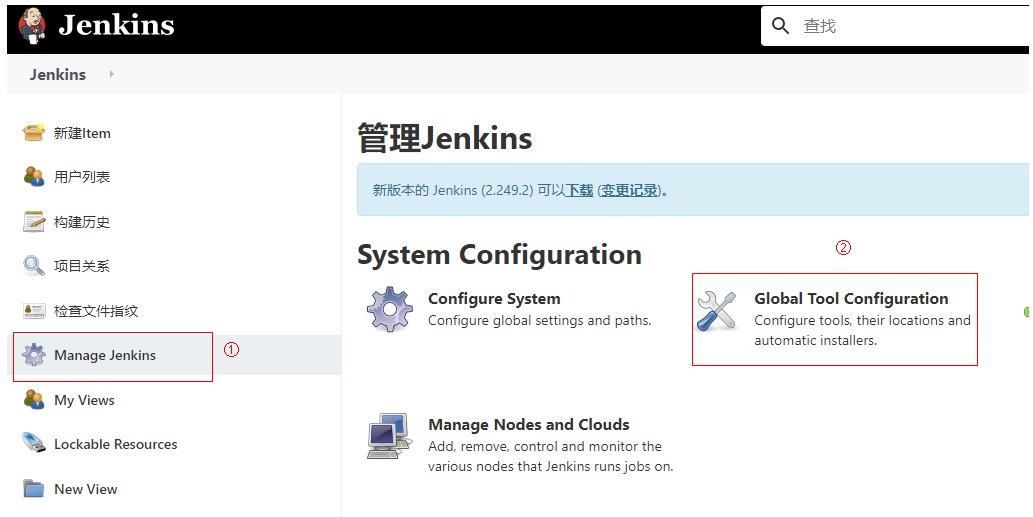Click the Jenkins title in header
This screenshot has height=517, width=1033.
(117, 26)
